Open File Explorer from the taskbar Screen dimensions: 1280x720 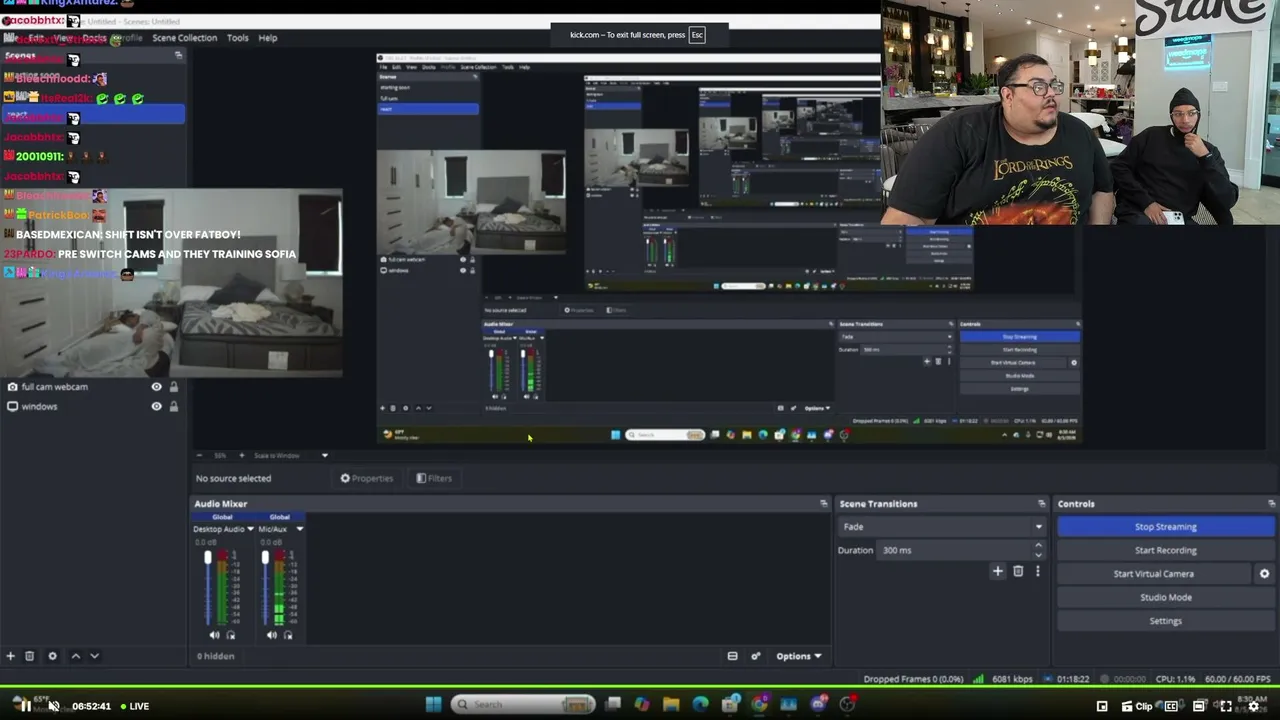tap(671, 705)
